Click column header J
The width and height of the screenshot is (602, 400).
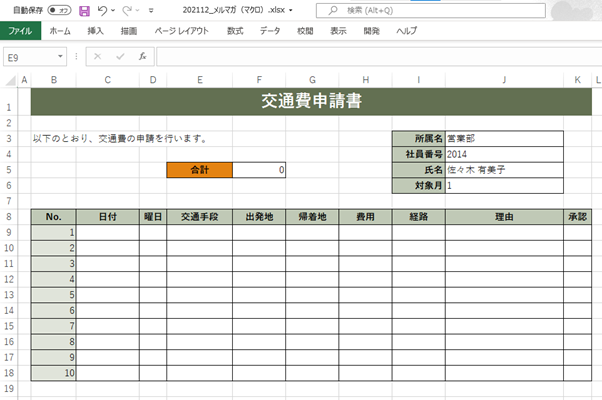504,79
